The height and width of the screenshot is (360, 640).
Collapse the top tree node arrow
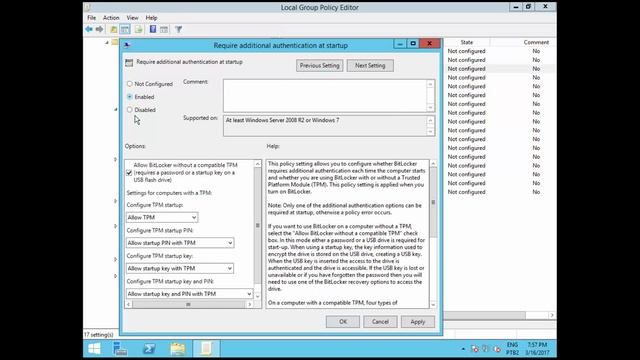pyautogui.click(x=107, y=42)
